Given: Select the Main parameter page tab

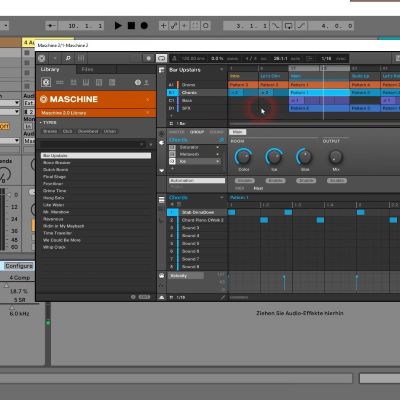Looking at the screenshot, I should (x=238, y=132).
